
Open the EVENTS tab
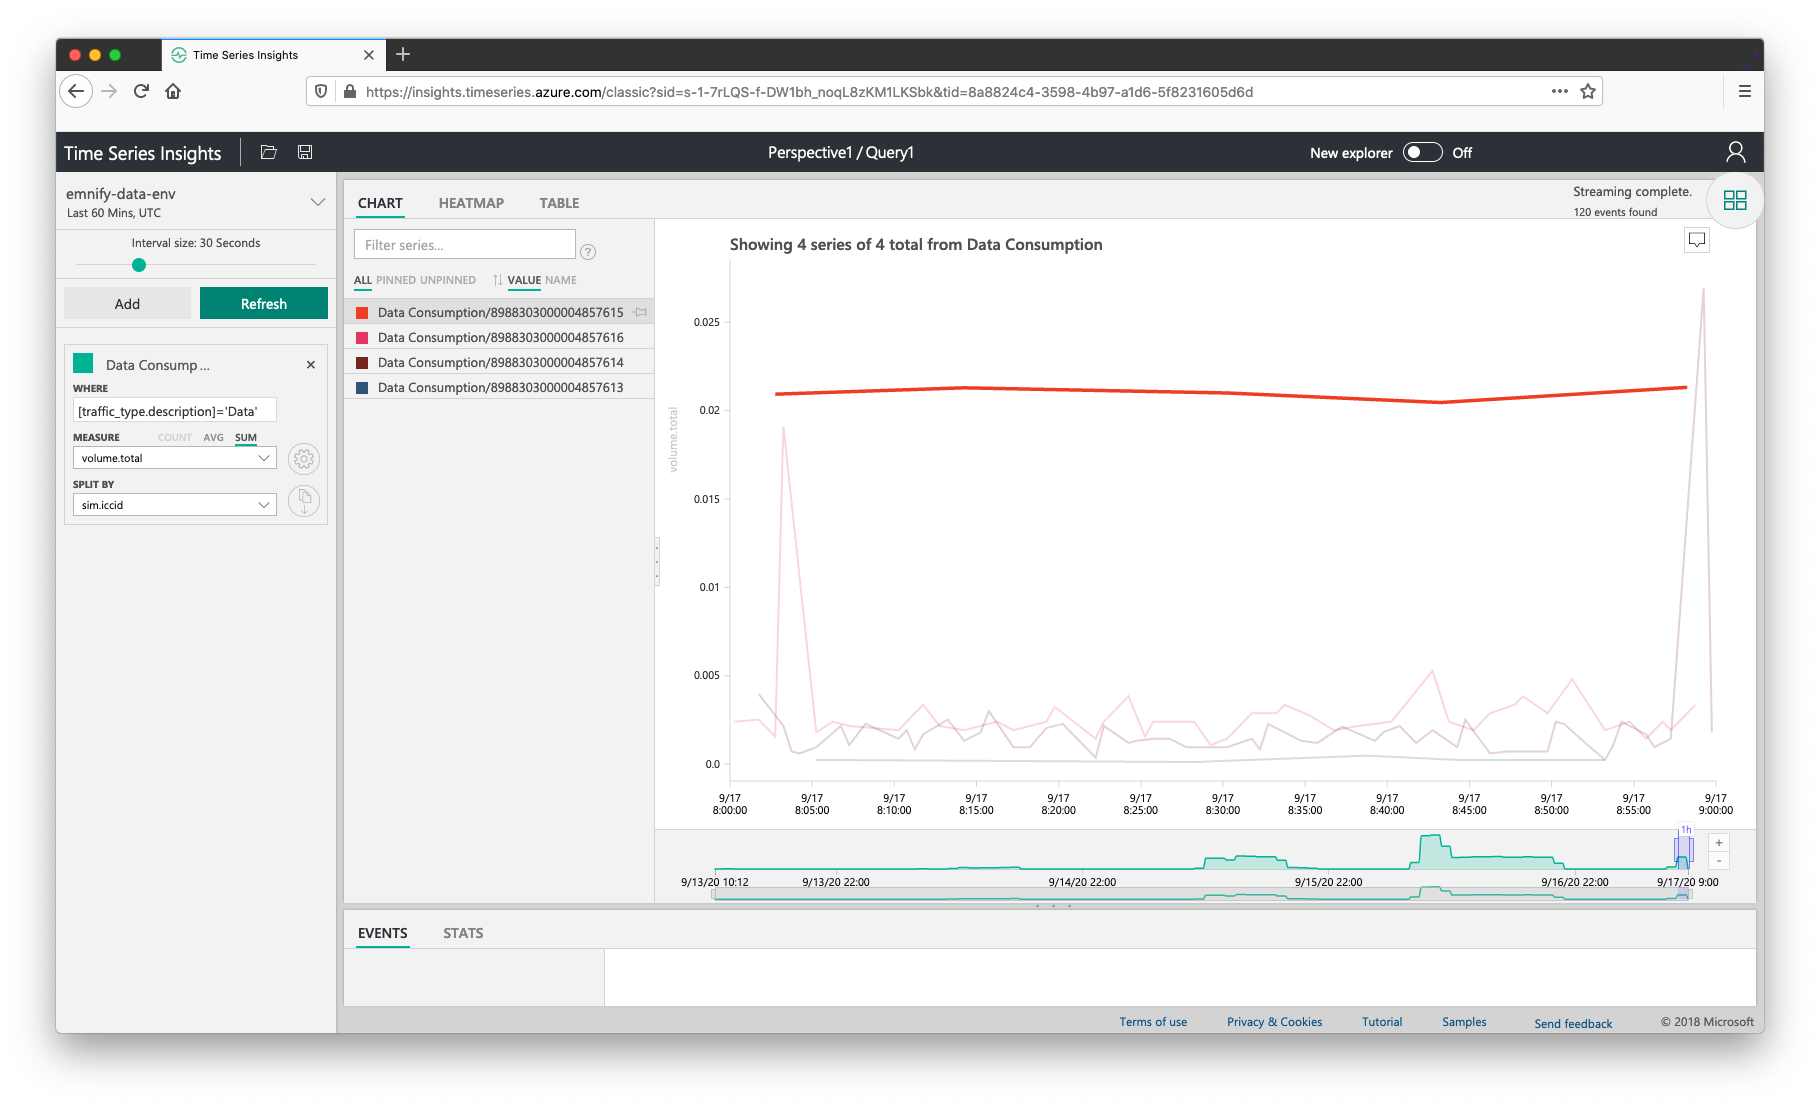pyautogui.click(x=383, y=933)
